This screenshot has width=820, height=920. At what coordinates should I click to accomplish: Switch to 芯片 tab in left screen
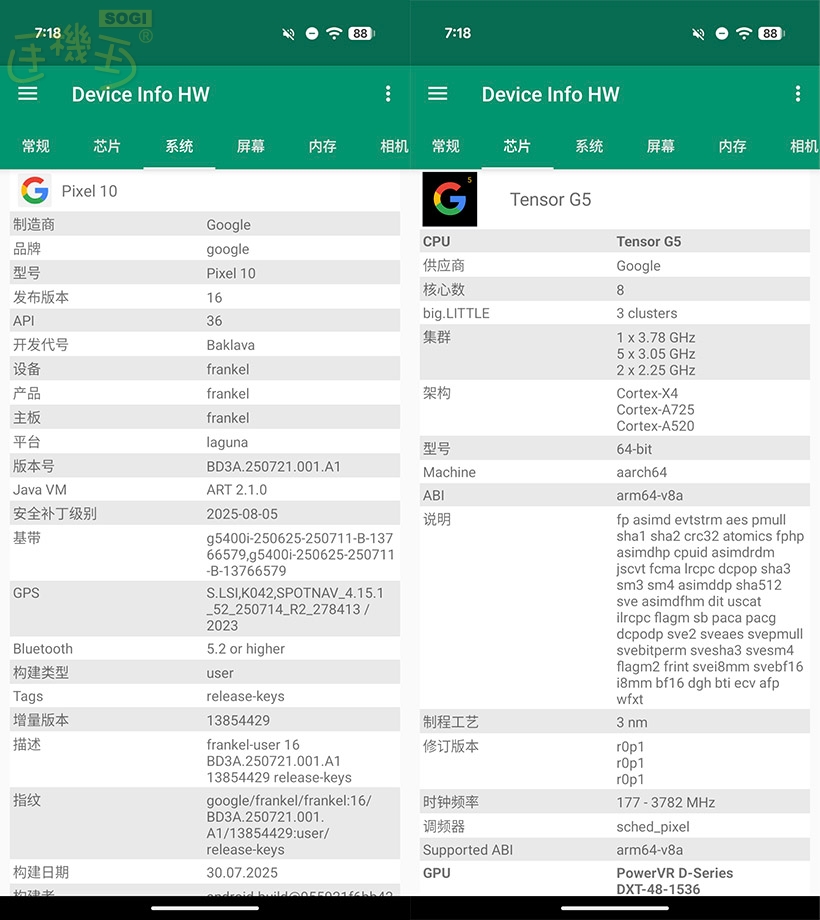(107, 146)
